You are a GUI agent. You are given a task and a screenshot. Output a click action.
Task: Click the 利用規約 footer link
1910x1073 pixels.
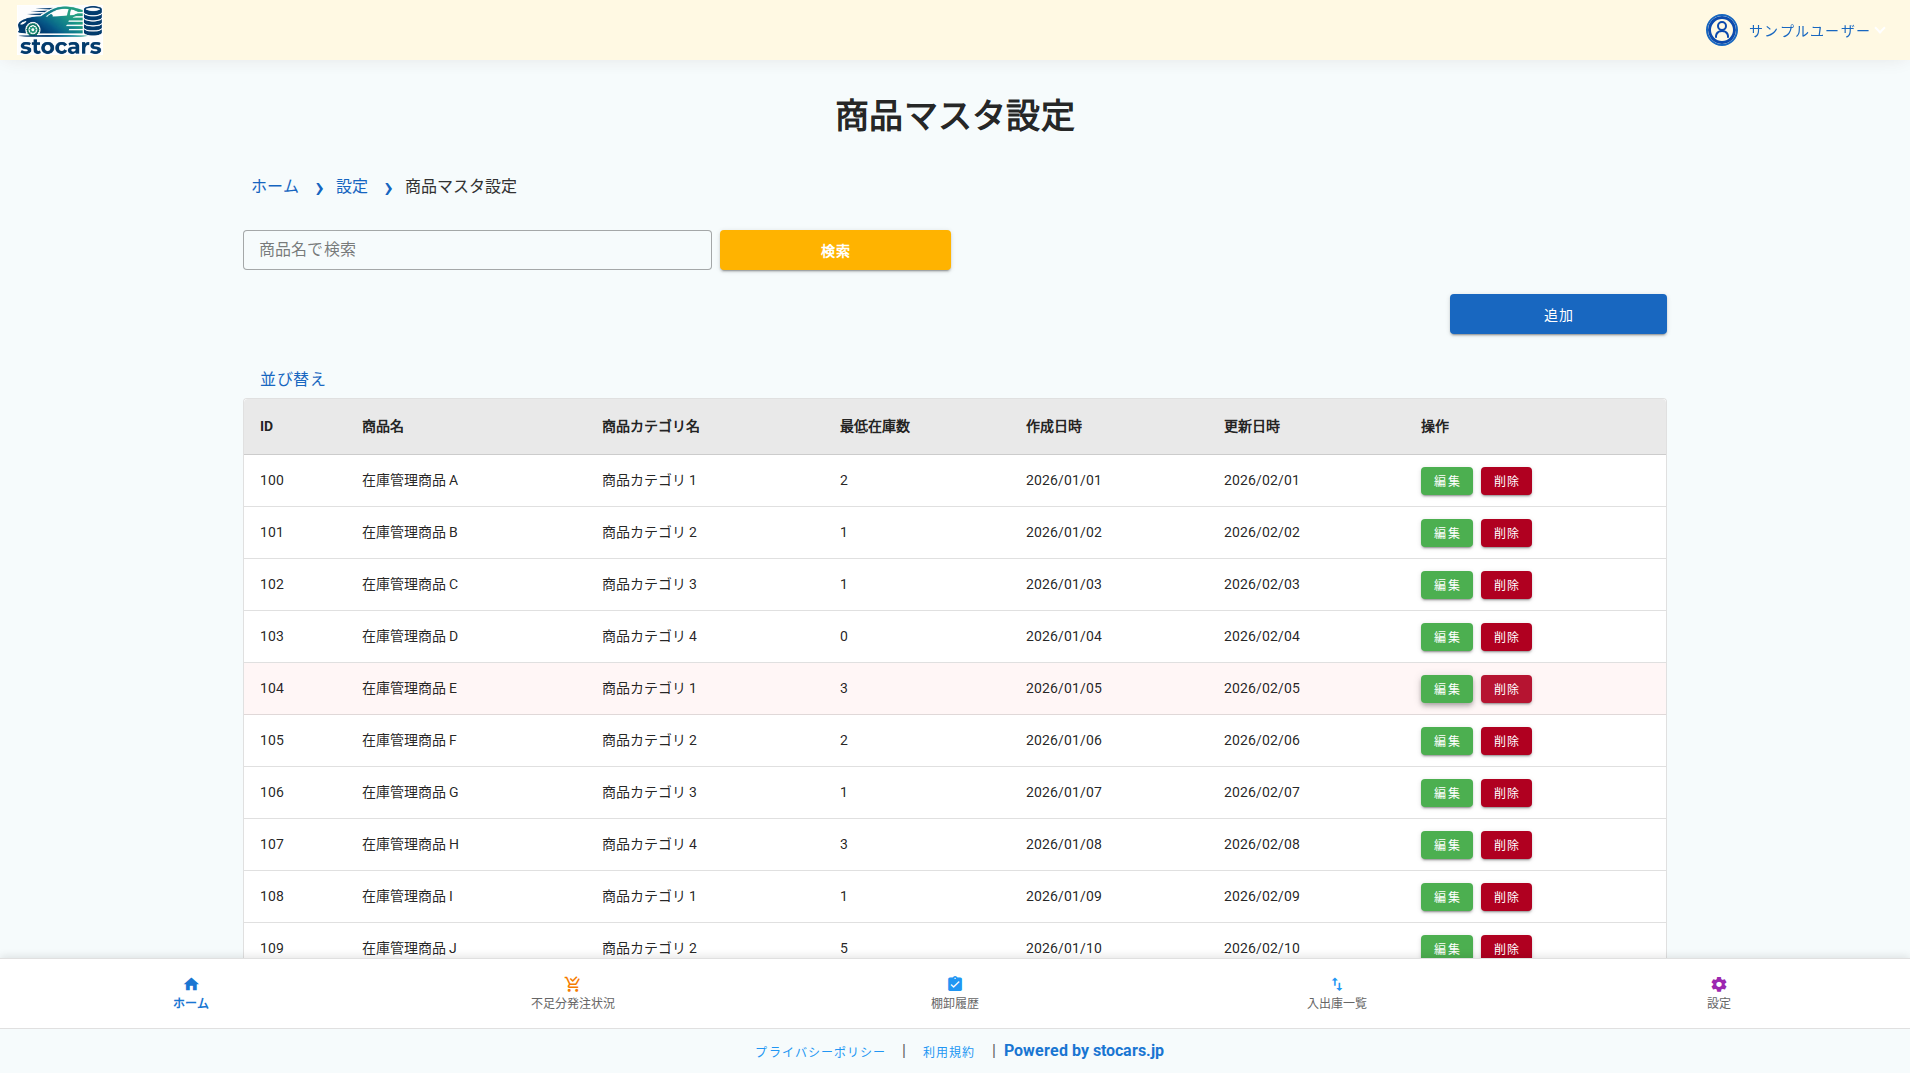(x=948, y=1052)
